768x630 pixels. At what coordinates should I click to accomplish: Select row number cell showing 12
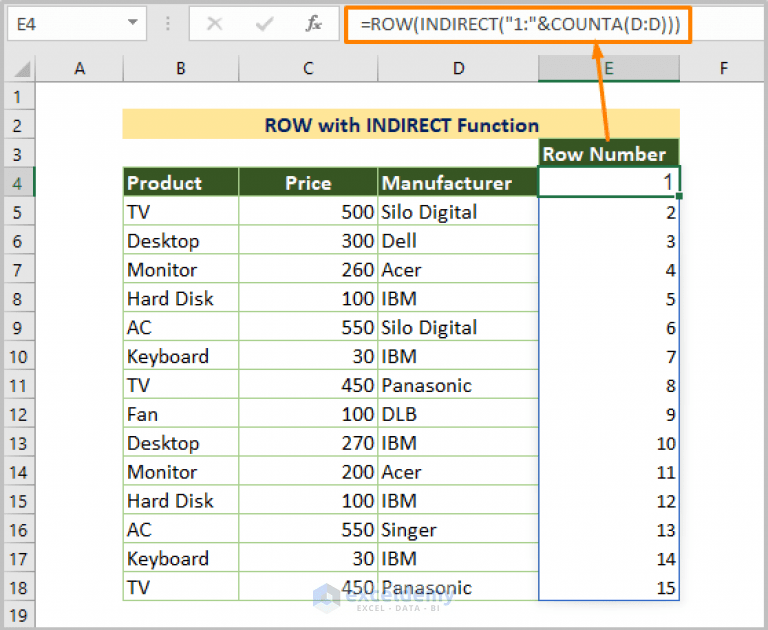(x=609, y=501)
